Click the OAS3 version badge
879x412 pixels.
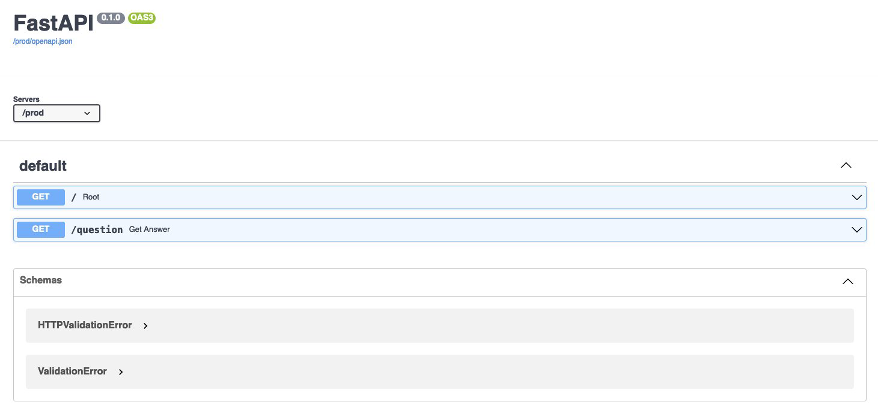tap(142, 18)
